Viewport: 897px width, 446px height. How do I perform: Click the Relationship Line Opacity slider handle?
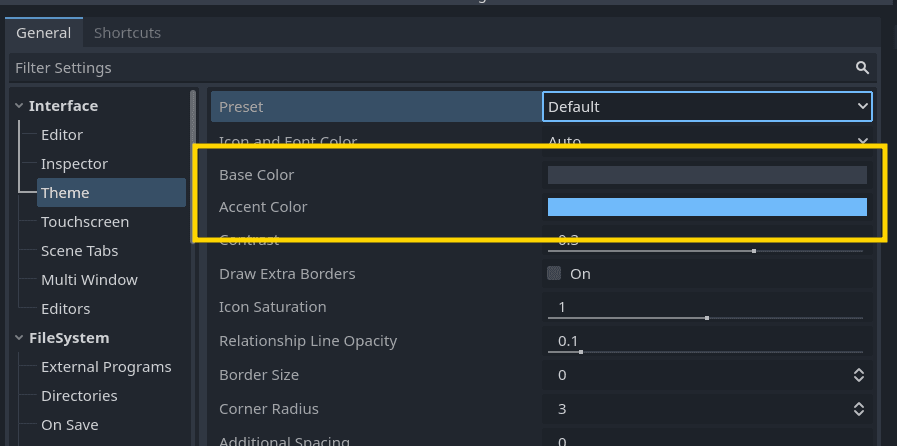click(x=581, y=352)
